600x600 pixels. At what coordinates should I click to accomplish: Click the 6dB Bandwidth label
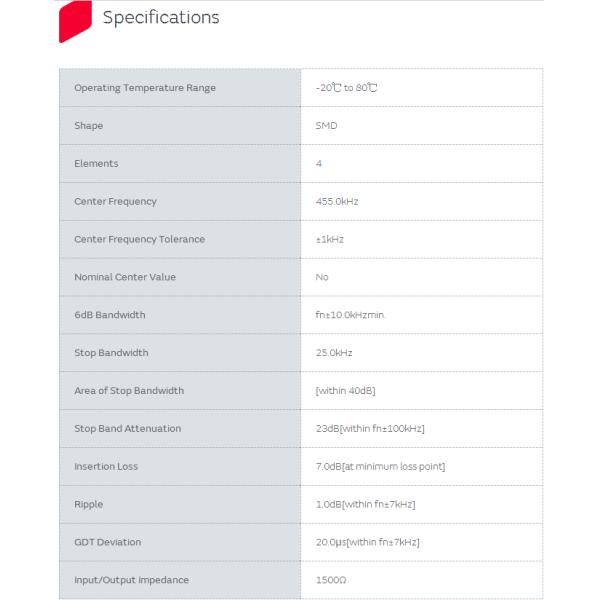tap(110, 315)
